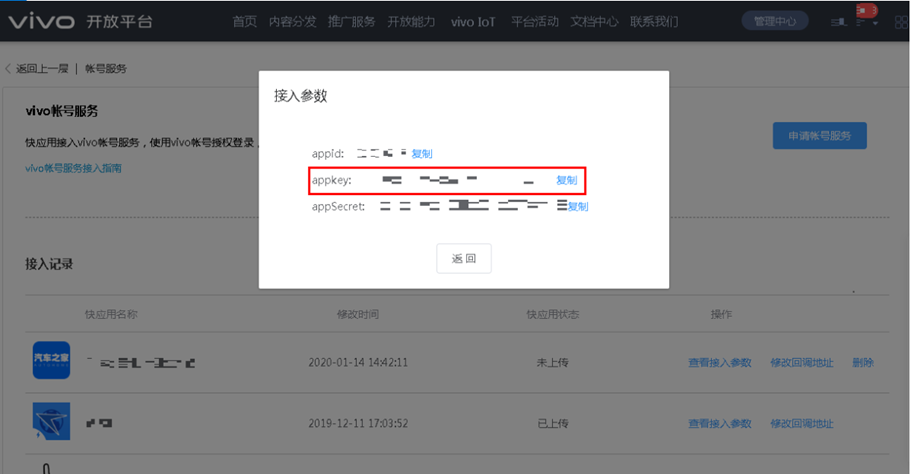Open 推广服务 navigation item
Viewport: 911px width, 474px height.
click(352, 21)
